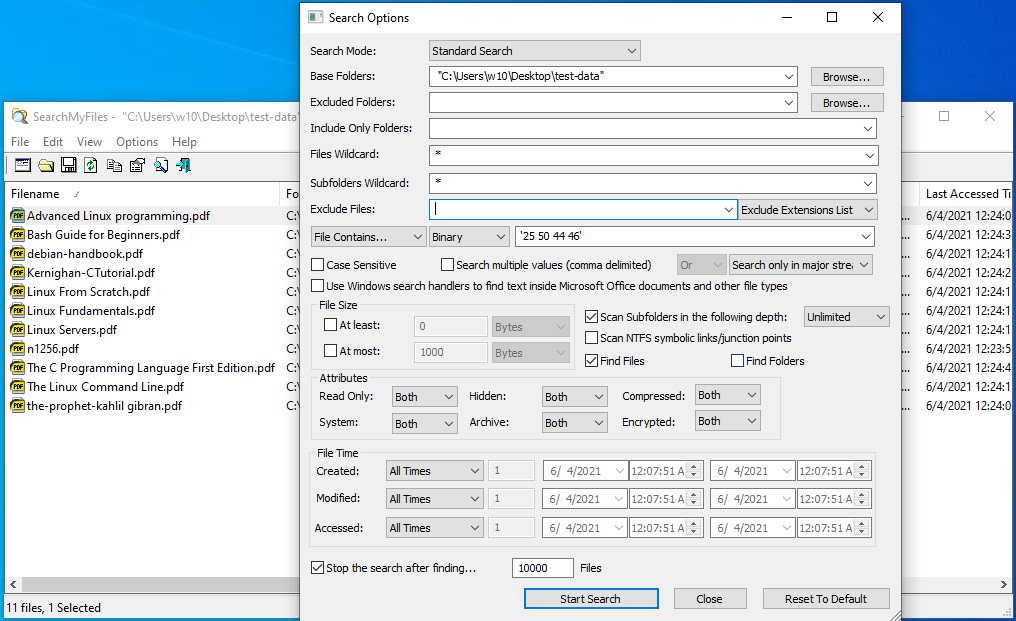Click the copy documents toolbar icon

point(114,165)
